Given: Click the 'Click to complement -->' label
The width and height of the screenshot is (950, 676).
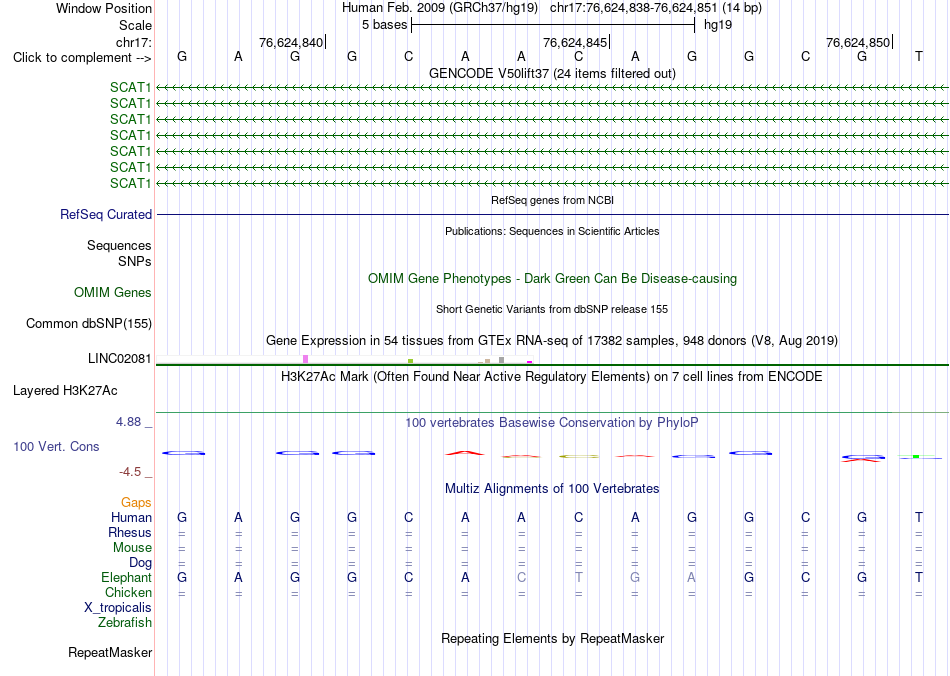Looking at the screenshot, I should pos(82,58).
